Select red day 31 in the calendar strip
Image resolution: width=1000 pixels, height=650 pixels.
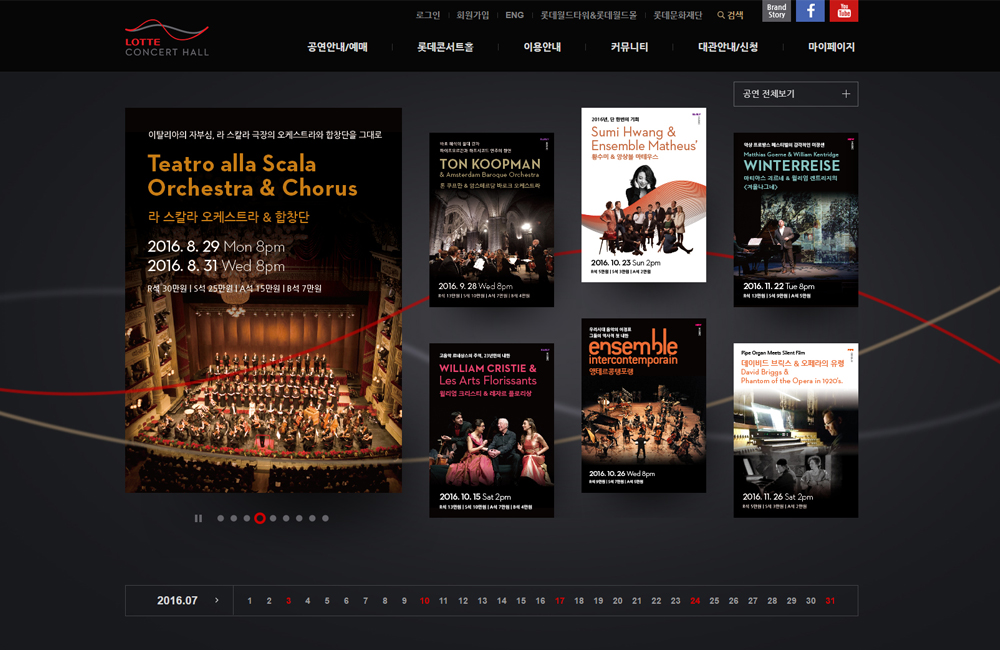coord(830,601)
